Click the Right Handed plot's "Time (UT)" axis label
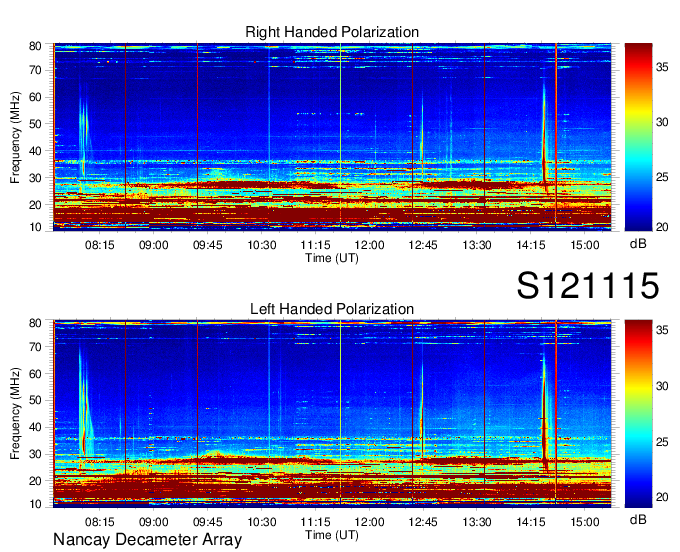The image size is (680, 552). 332,258
